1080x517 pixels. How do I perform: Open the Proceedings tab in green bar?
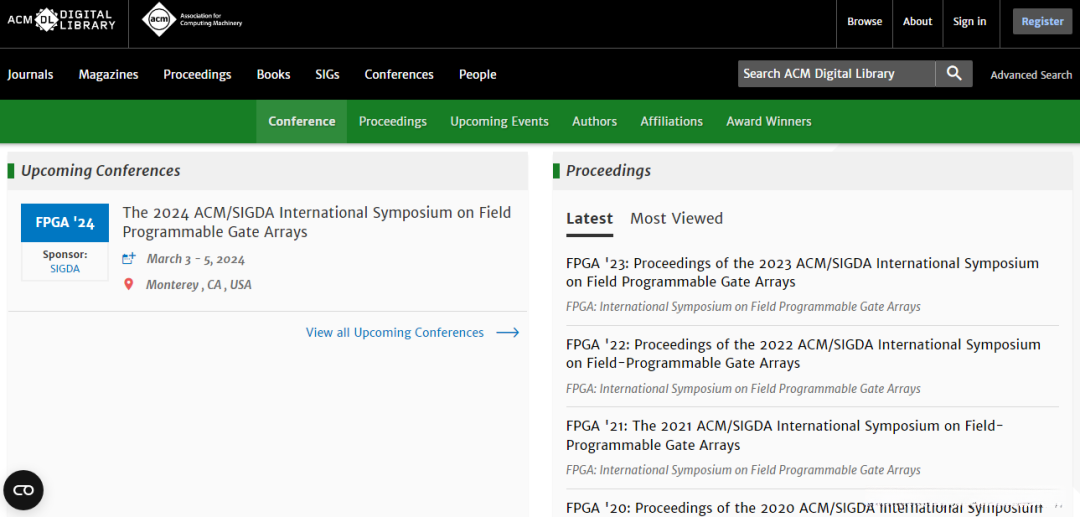(392, 121)
